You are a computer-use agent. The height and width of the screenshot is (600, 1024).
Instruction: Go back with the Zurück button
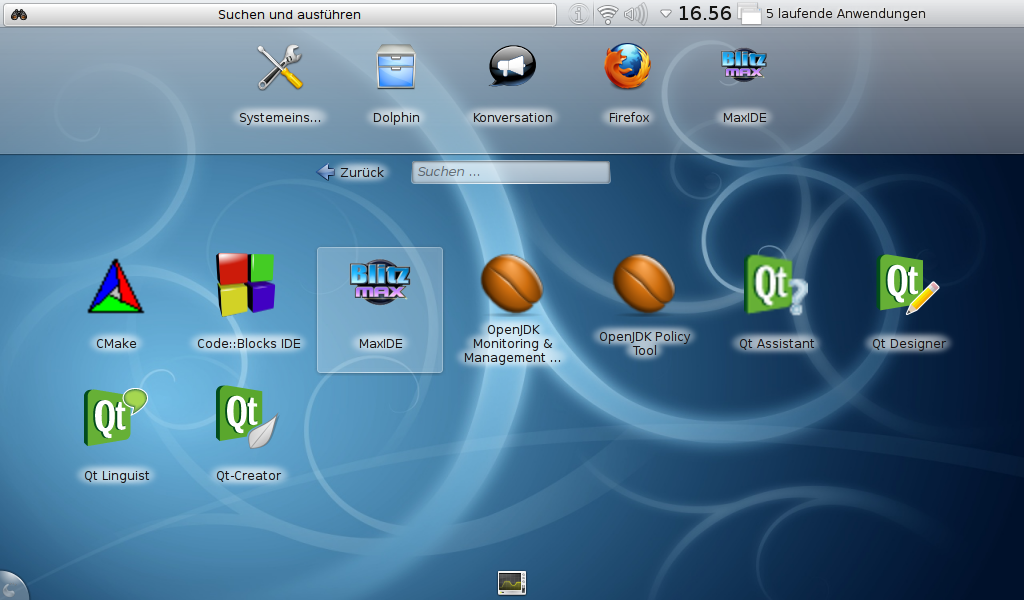pos(351,172)
